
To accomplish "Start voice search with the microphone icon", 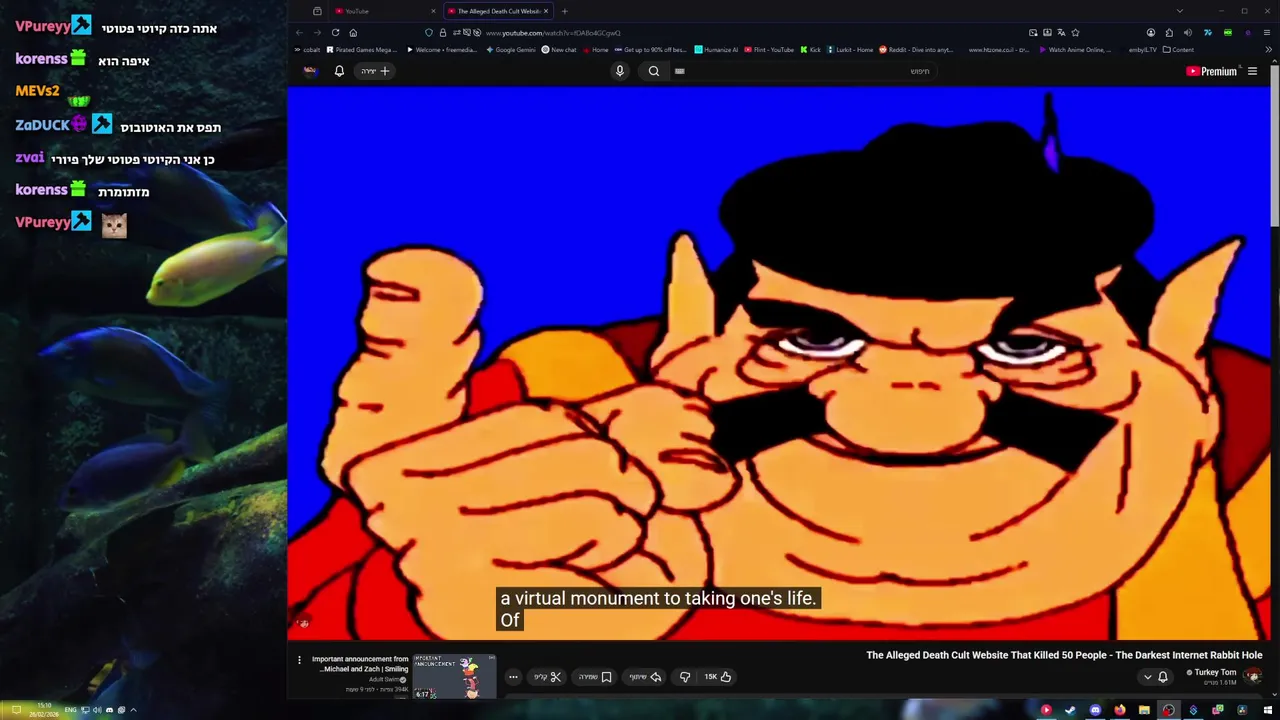I will (620, 71).
